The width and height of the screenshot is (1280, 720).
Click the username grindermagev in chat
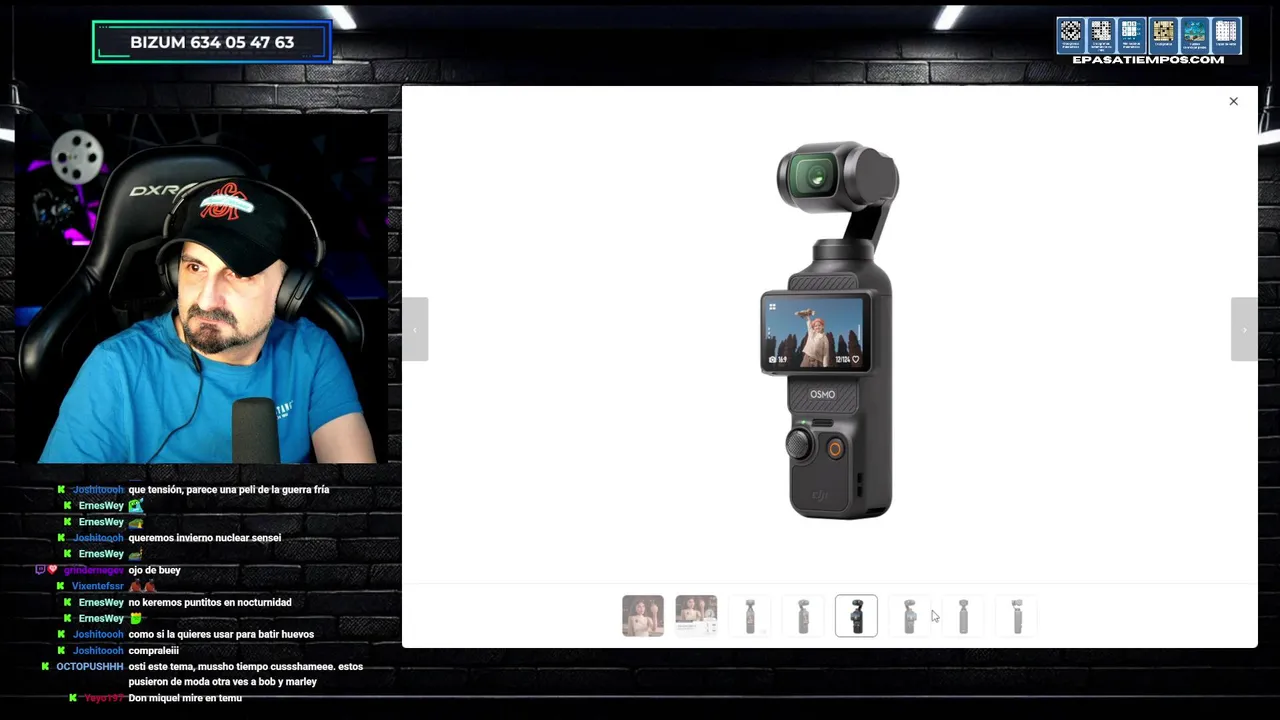[x=94, y=570]
